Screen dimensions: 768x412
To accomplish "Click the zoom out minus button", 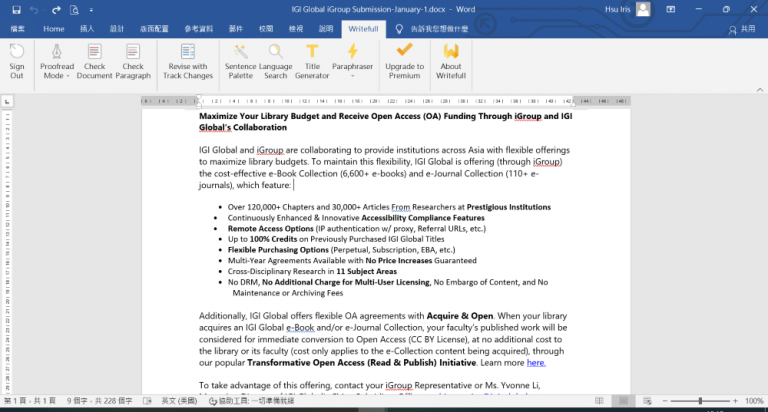I will tap(665, 401).
